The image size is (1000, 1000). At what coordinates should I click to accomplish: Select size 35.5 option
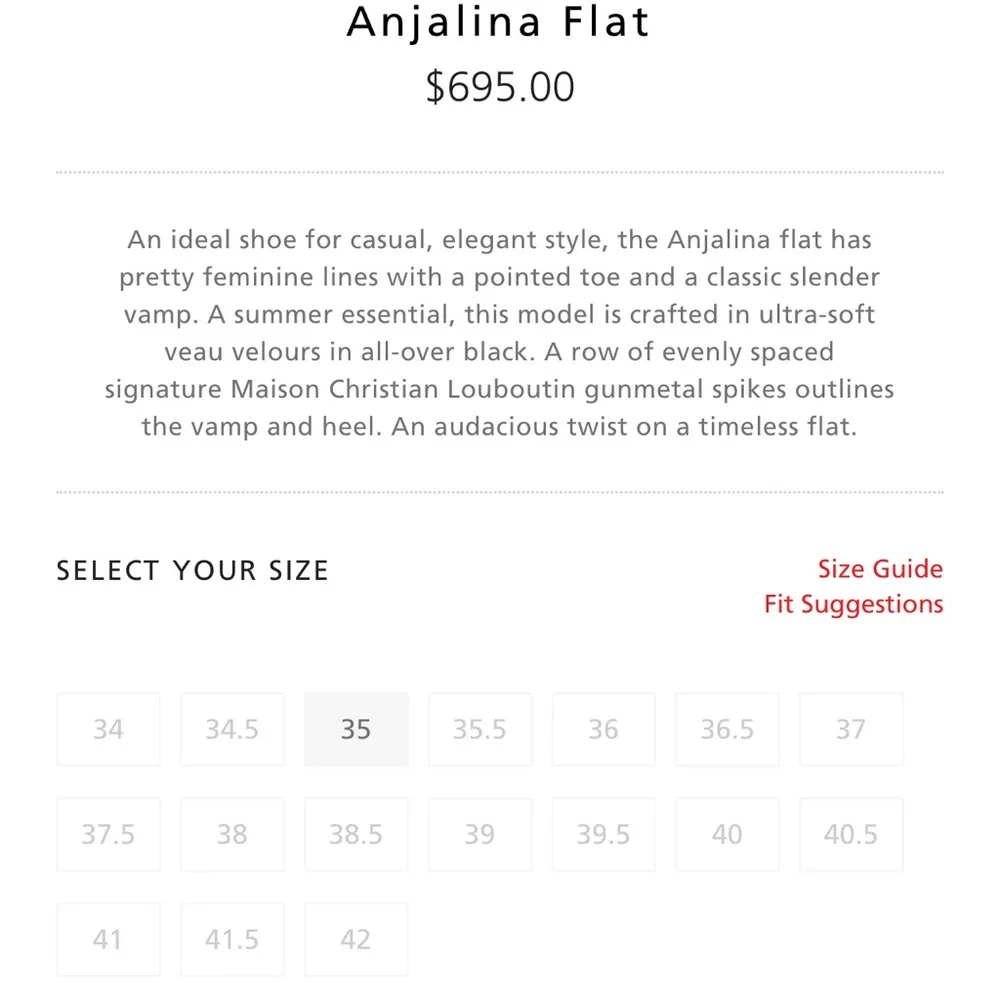coord(480,730)
